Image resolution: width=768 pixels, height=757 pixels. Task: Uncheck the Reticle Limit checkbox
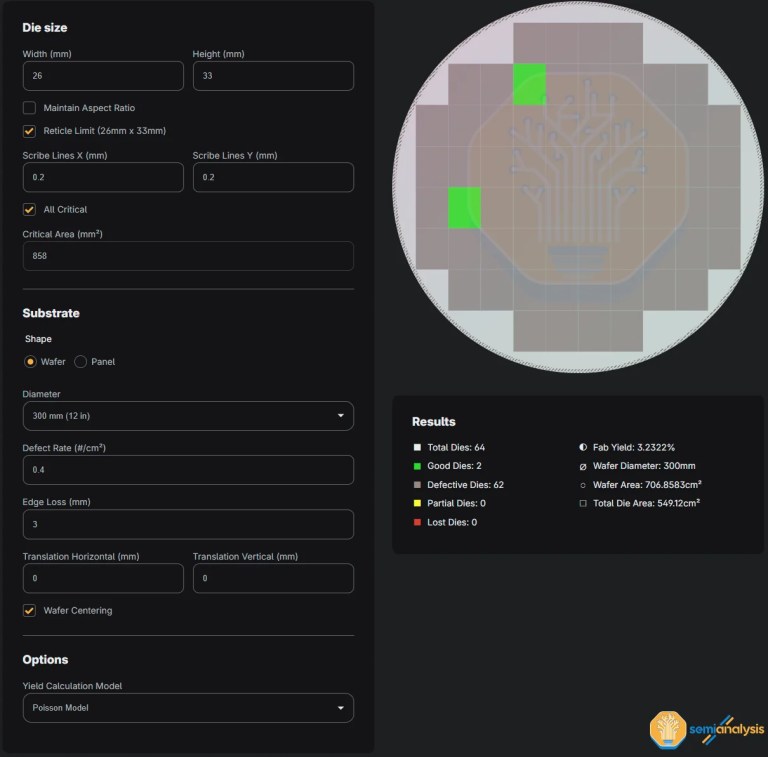[x=30, y=131]
